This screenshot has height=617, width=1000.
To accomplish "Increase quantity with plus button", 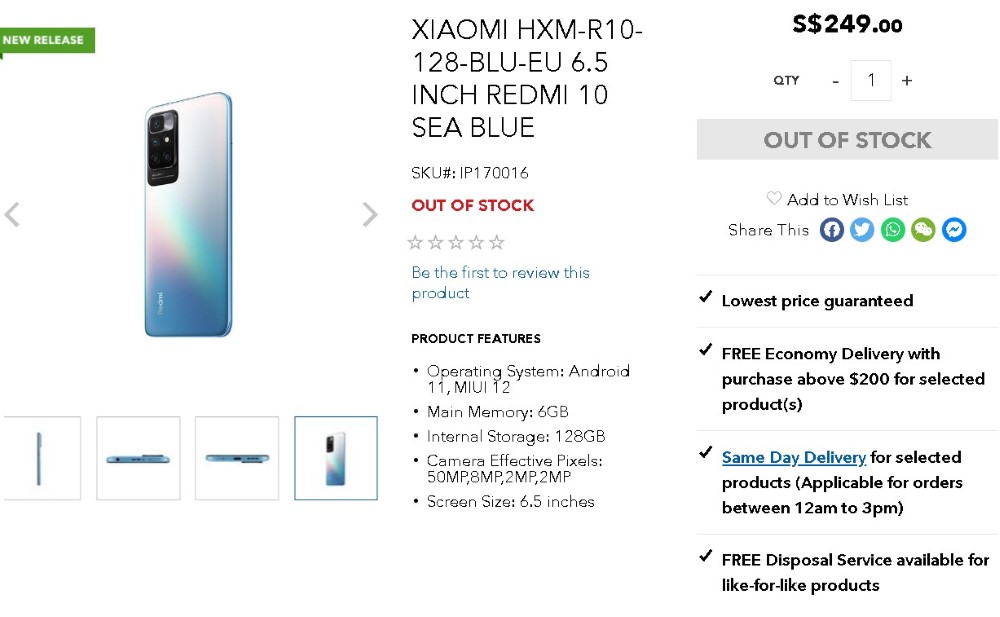I will pos(907,81).
